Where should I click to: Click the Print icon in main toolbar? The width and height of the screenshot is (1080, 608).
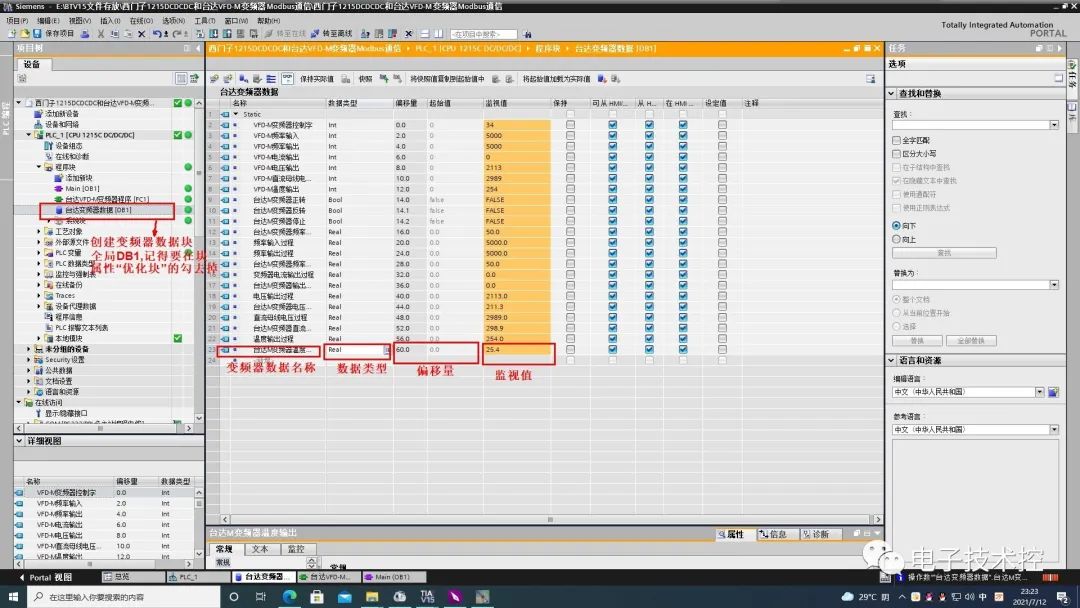tap(85, 33)
